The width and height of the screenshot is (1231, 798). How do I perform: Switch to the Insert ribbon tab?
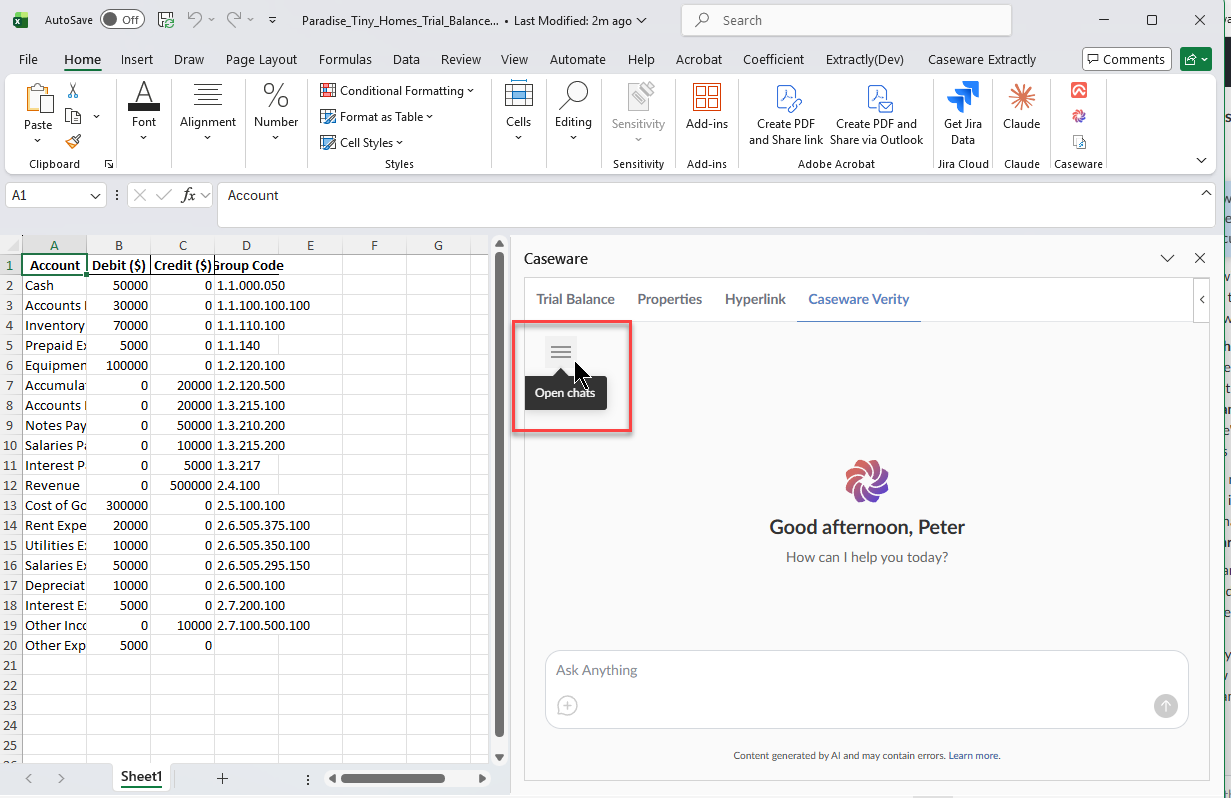[x=137, y=59]
